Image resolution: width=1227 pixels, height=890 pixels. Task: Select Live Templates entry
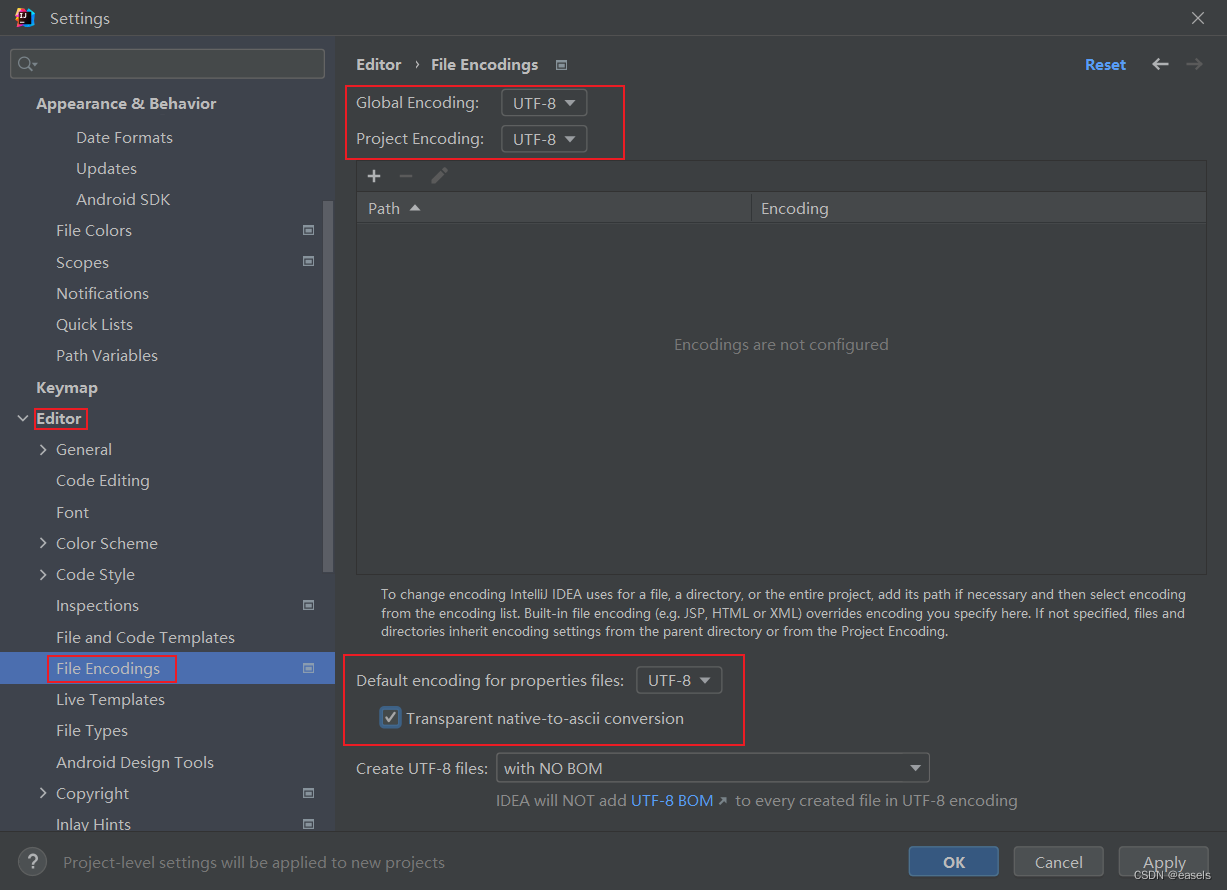pos(110,699)
